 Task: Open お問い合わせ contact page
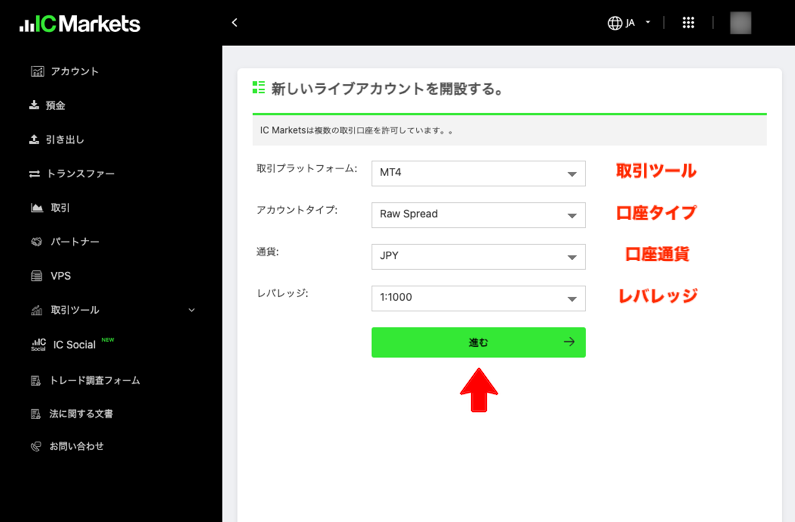coord(77,446)
